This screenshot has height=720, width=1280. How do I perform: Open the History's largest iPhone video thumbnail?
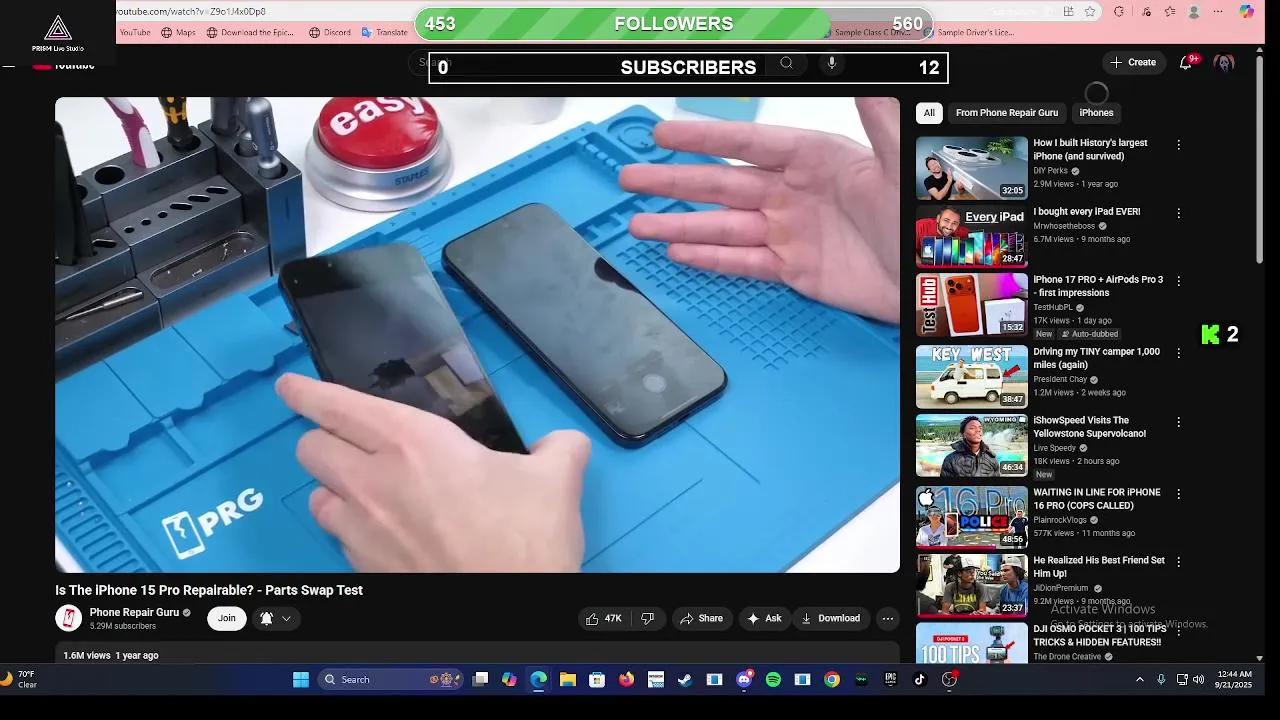pyautogui.click(x=972, y=168)
